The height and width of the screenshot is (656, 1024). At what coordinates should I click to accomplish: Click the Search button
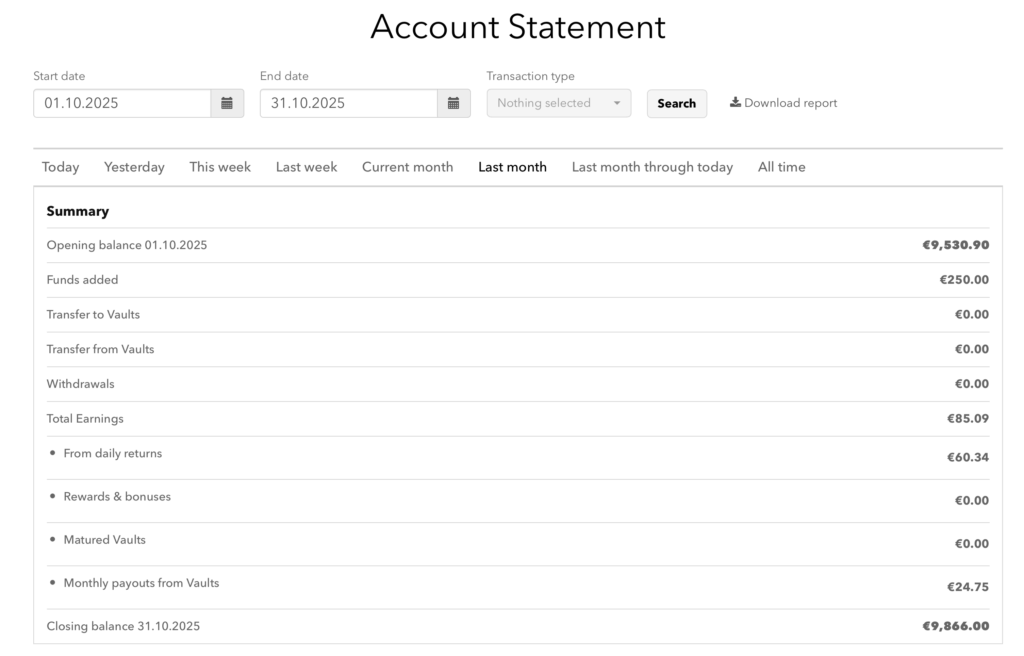676,104
